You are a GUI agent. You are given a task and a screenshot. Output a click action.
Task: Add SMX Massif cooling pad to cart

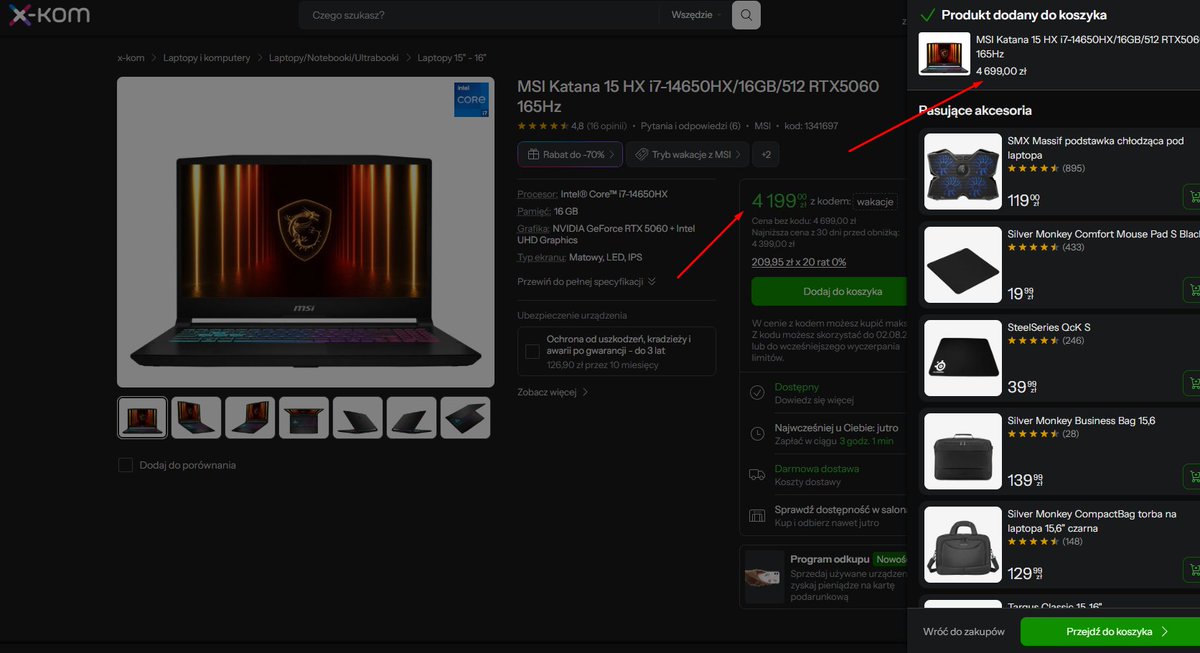click(x=1192, y=197)
